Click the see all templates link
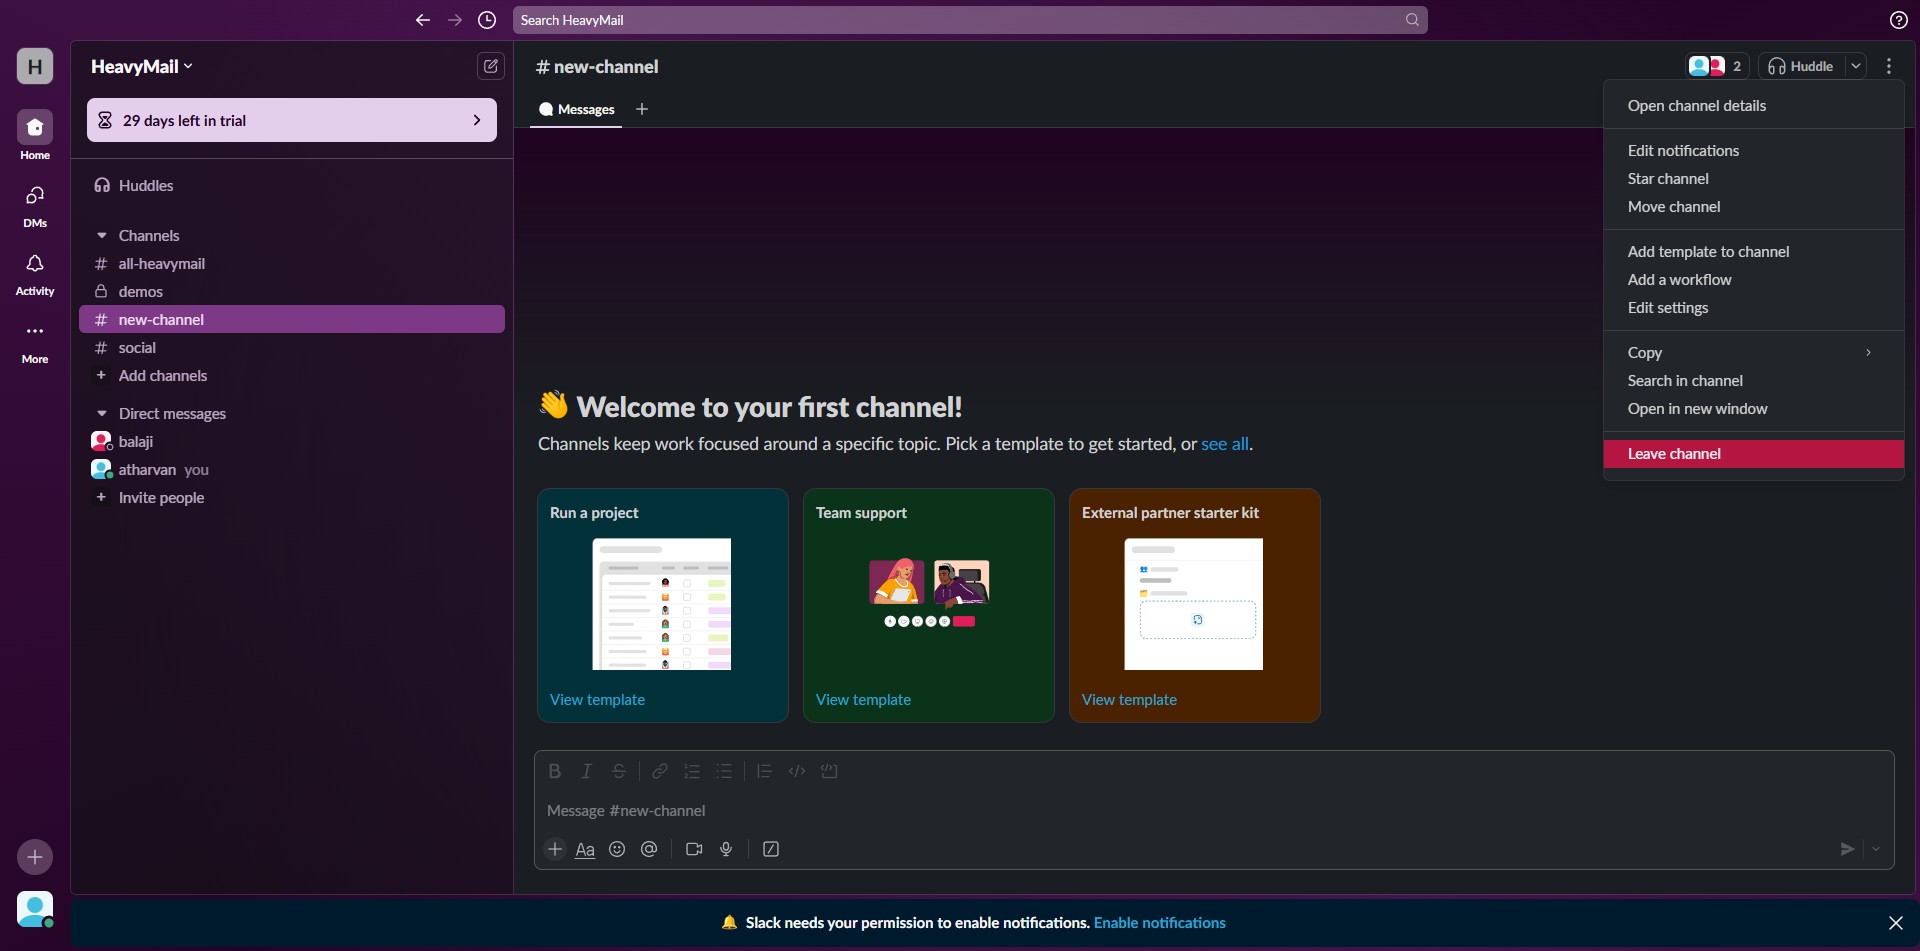 pos(1225,444)
